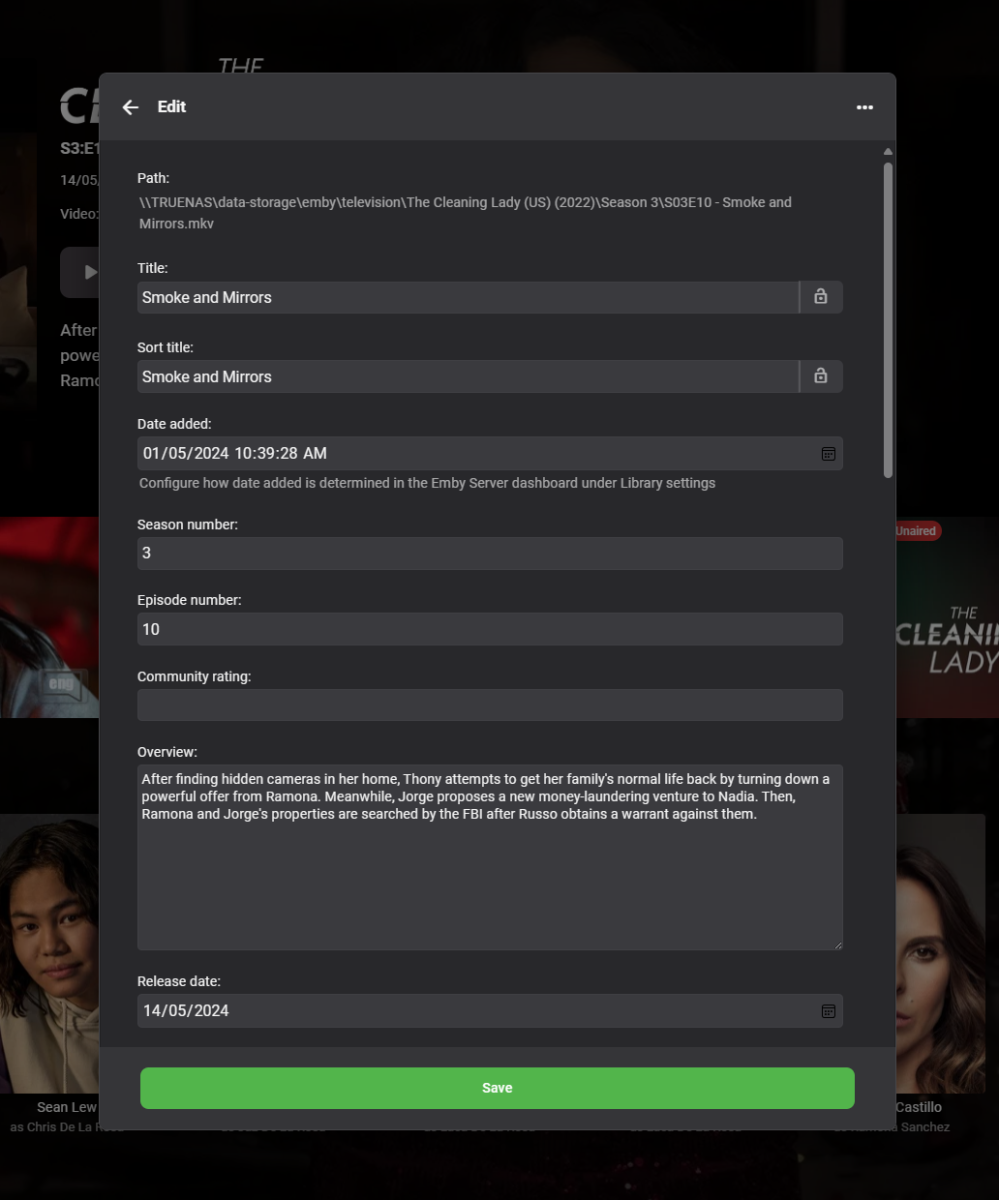This screenshot has width=999, height=1200.
Task: Lock the Sort title field
Action: [x=820, y=376]
